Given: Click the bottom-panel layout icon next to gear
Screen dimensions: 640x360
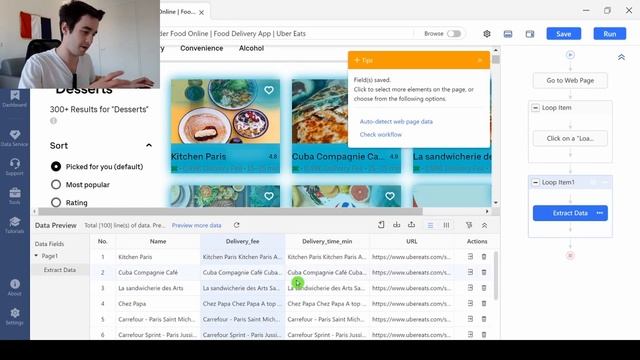Looking at the screenshot, I should point(508,34).
